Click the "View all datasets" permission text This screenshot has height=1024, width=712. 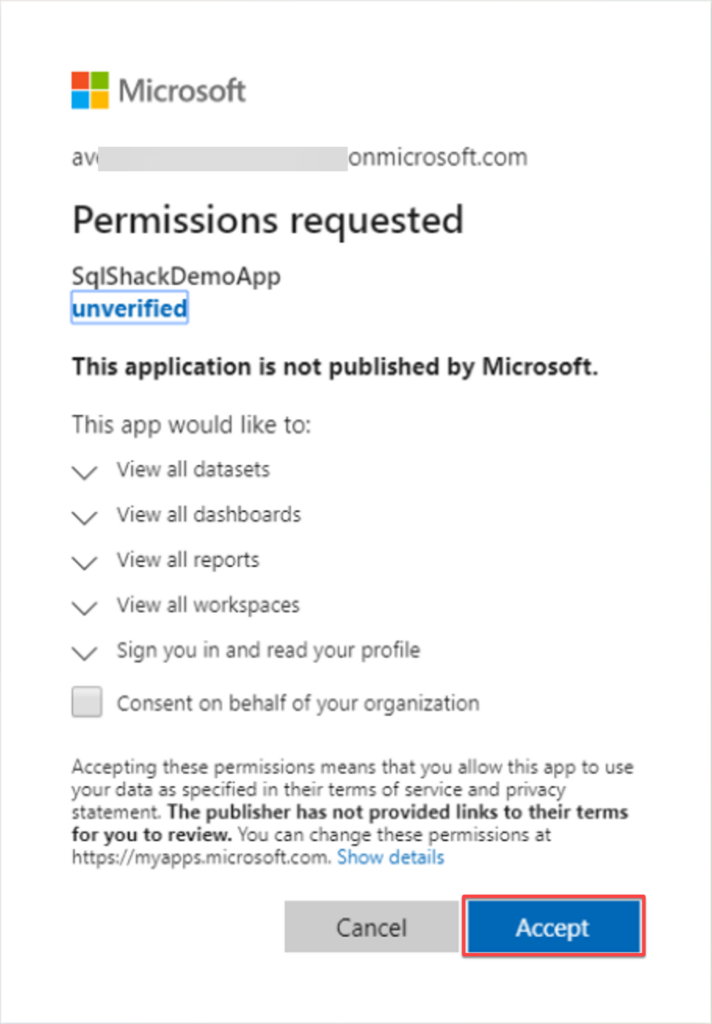193,469
